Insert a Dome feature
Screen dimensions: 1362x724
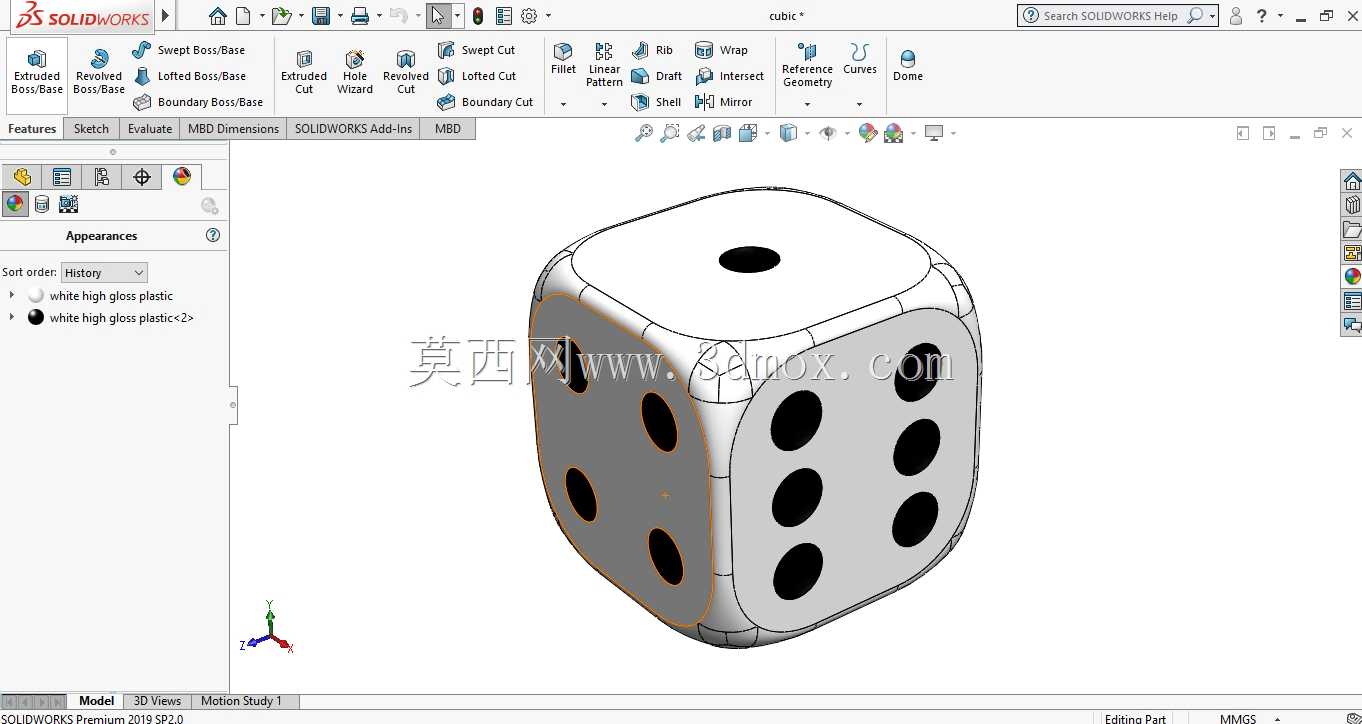click(x=908, y=65)
